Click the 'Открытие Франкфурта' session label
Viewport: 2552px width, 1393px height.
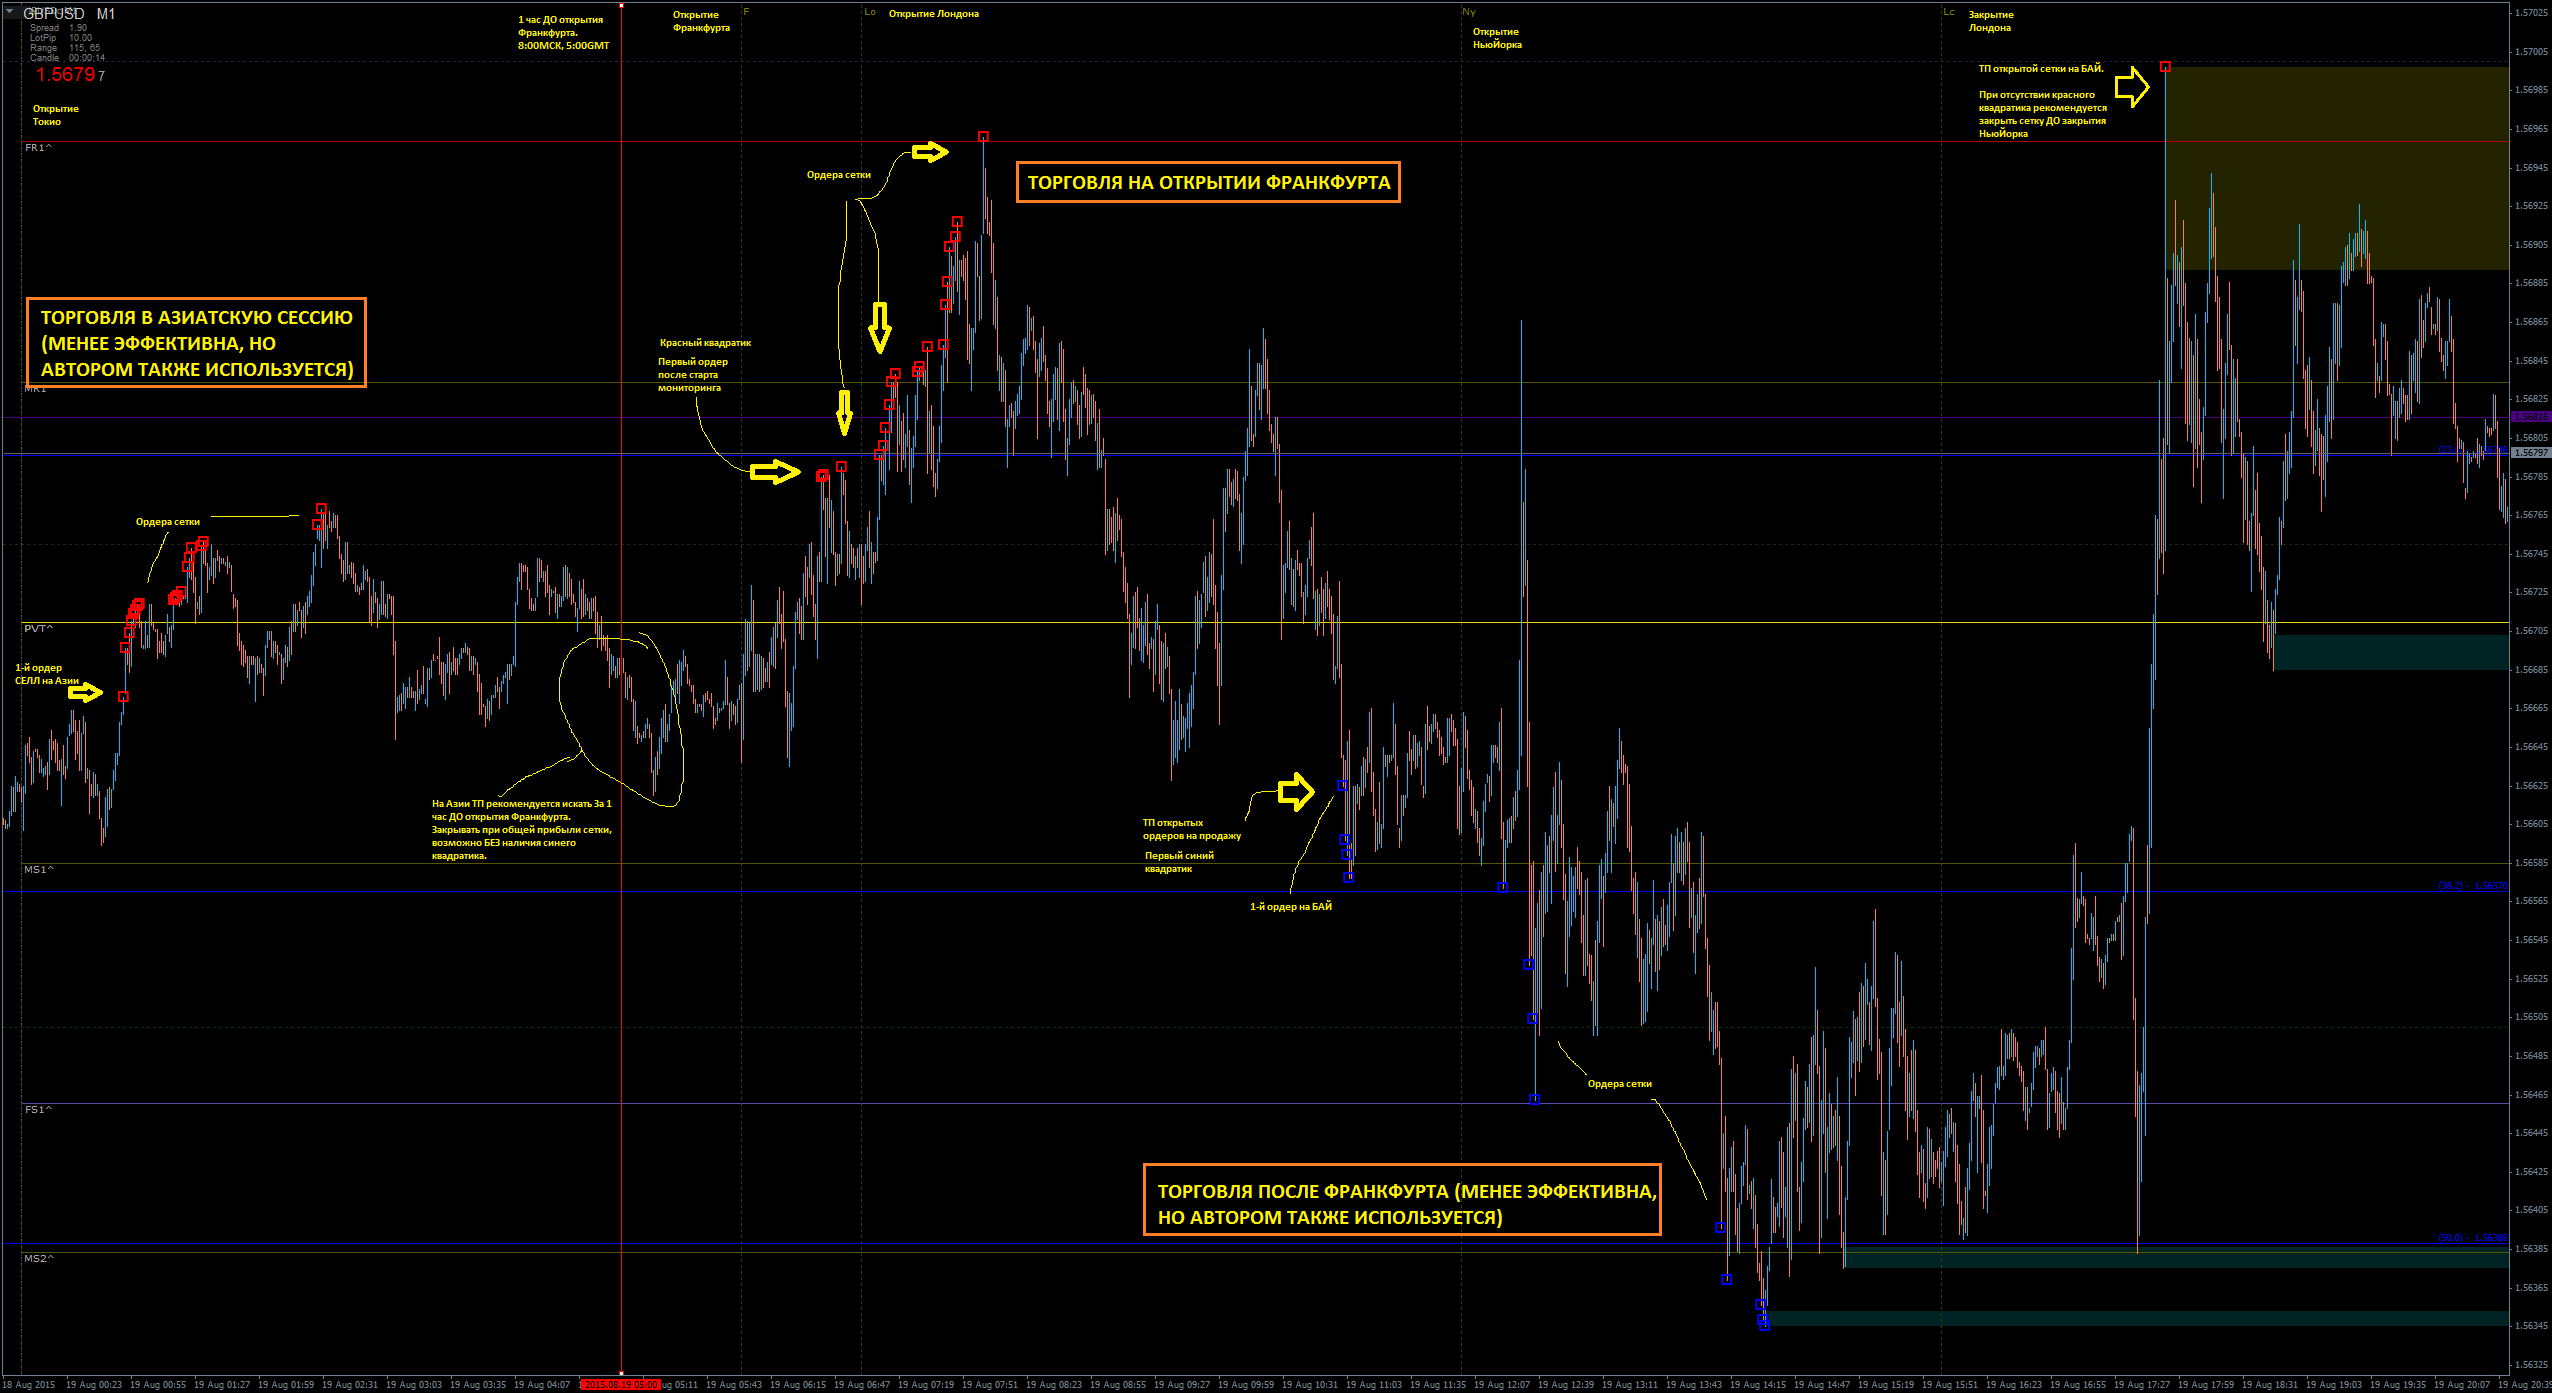tap(701, 21)
